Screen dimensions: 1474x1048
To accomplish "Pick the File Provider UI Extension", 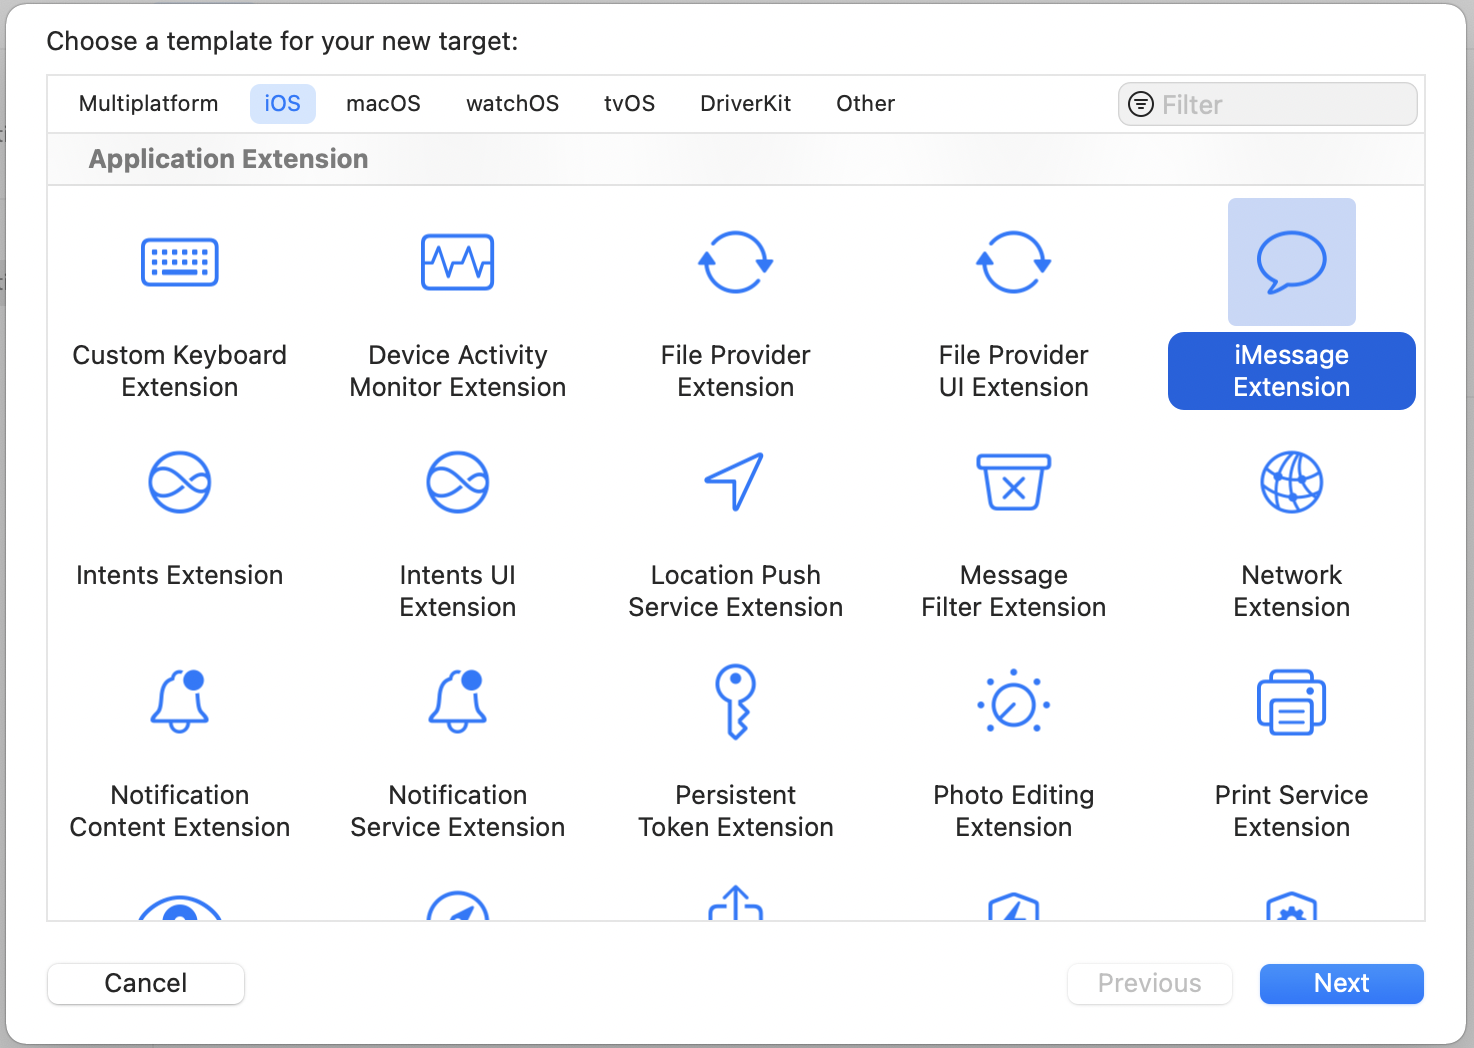I will pos(1013,263).
